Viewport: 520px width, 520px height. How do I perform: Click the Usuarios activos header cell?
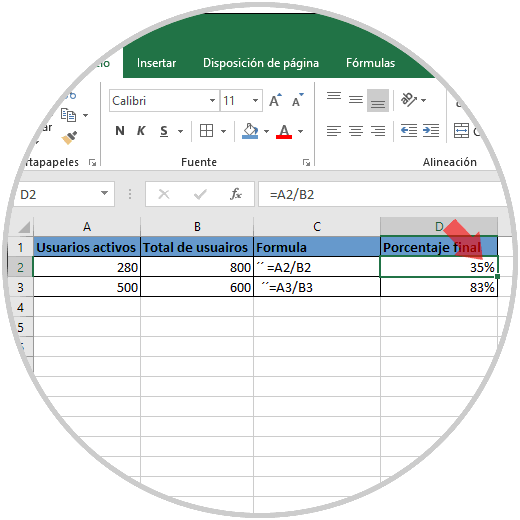(87, 247)
